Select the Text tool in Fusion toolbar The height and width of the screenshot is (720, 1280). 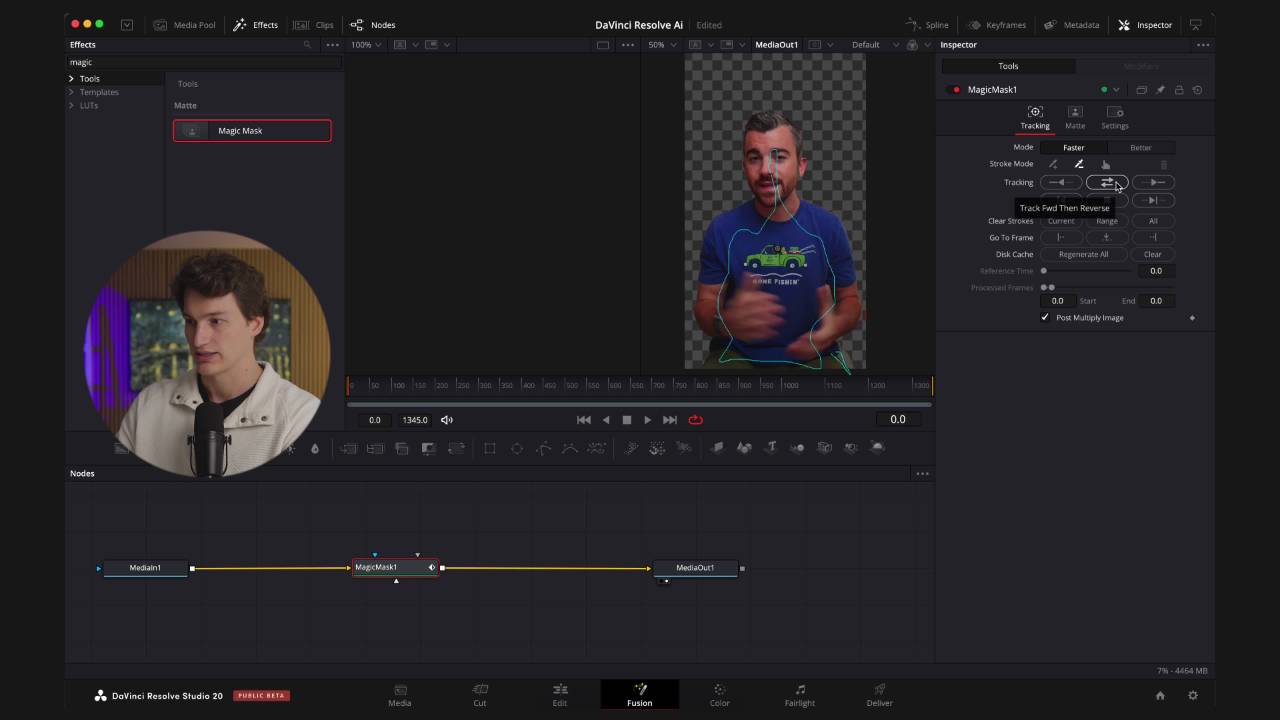point(771,448)
